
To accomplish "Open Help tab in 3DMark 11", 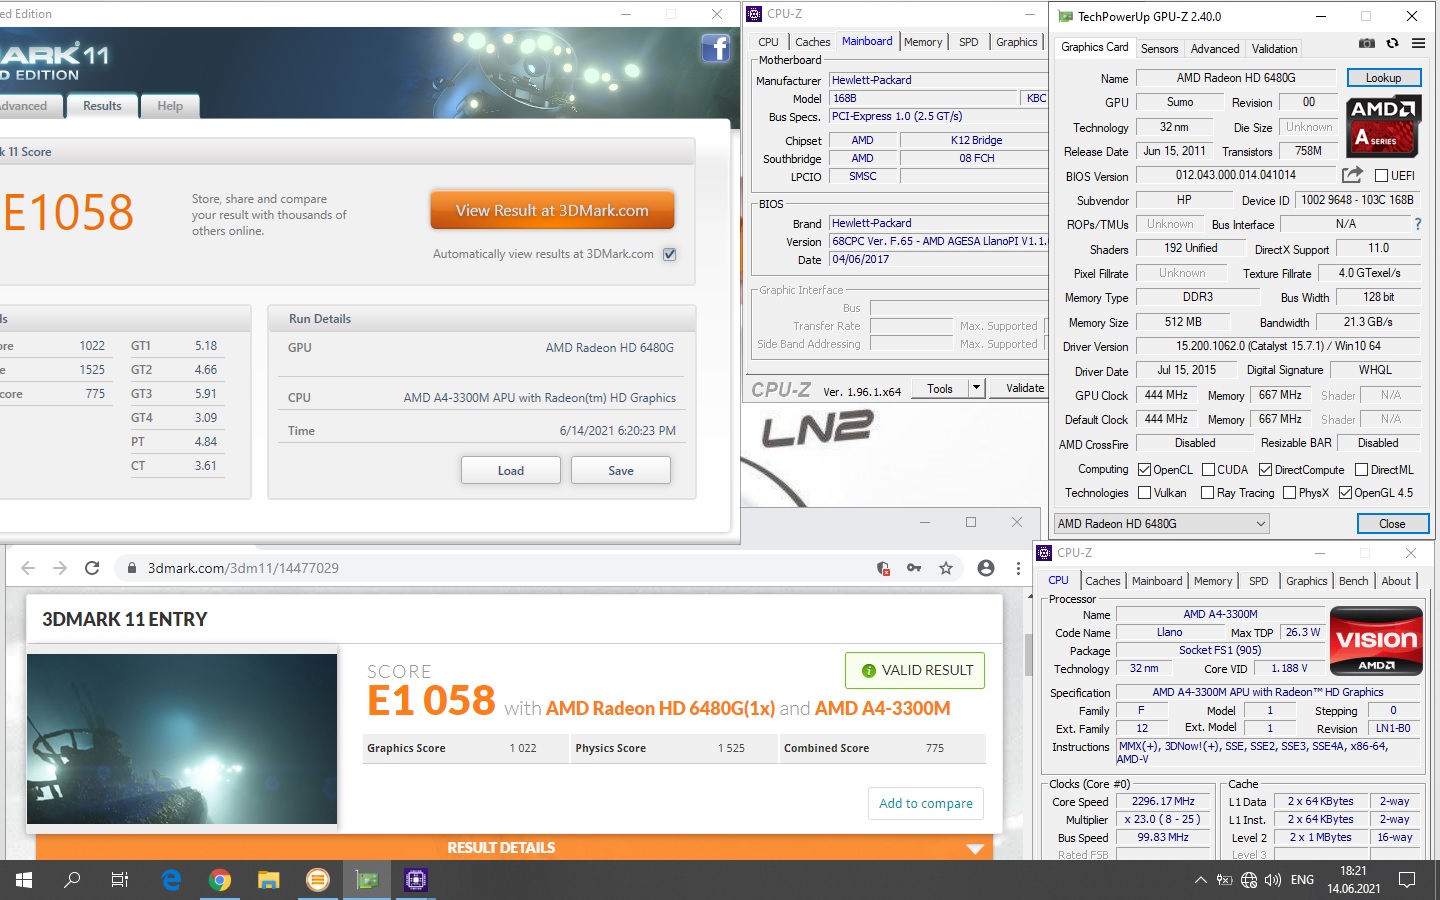I will 170,106.
